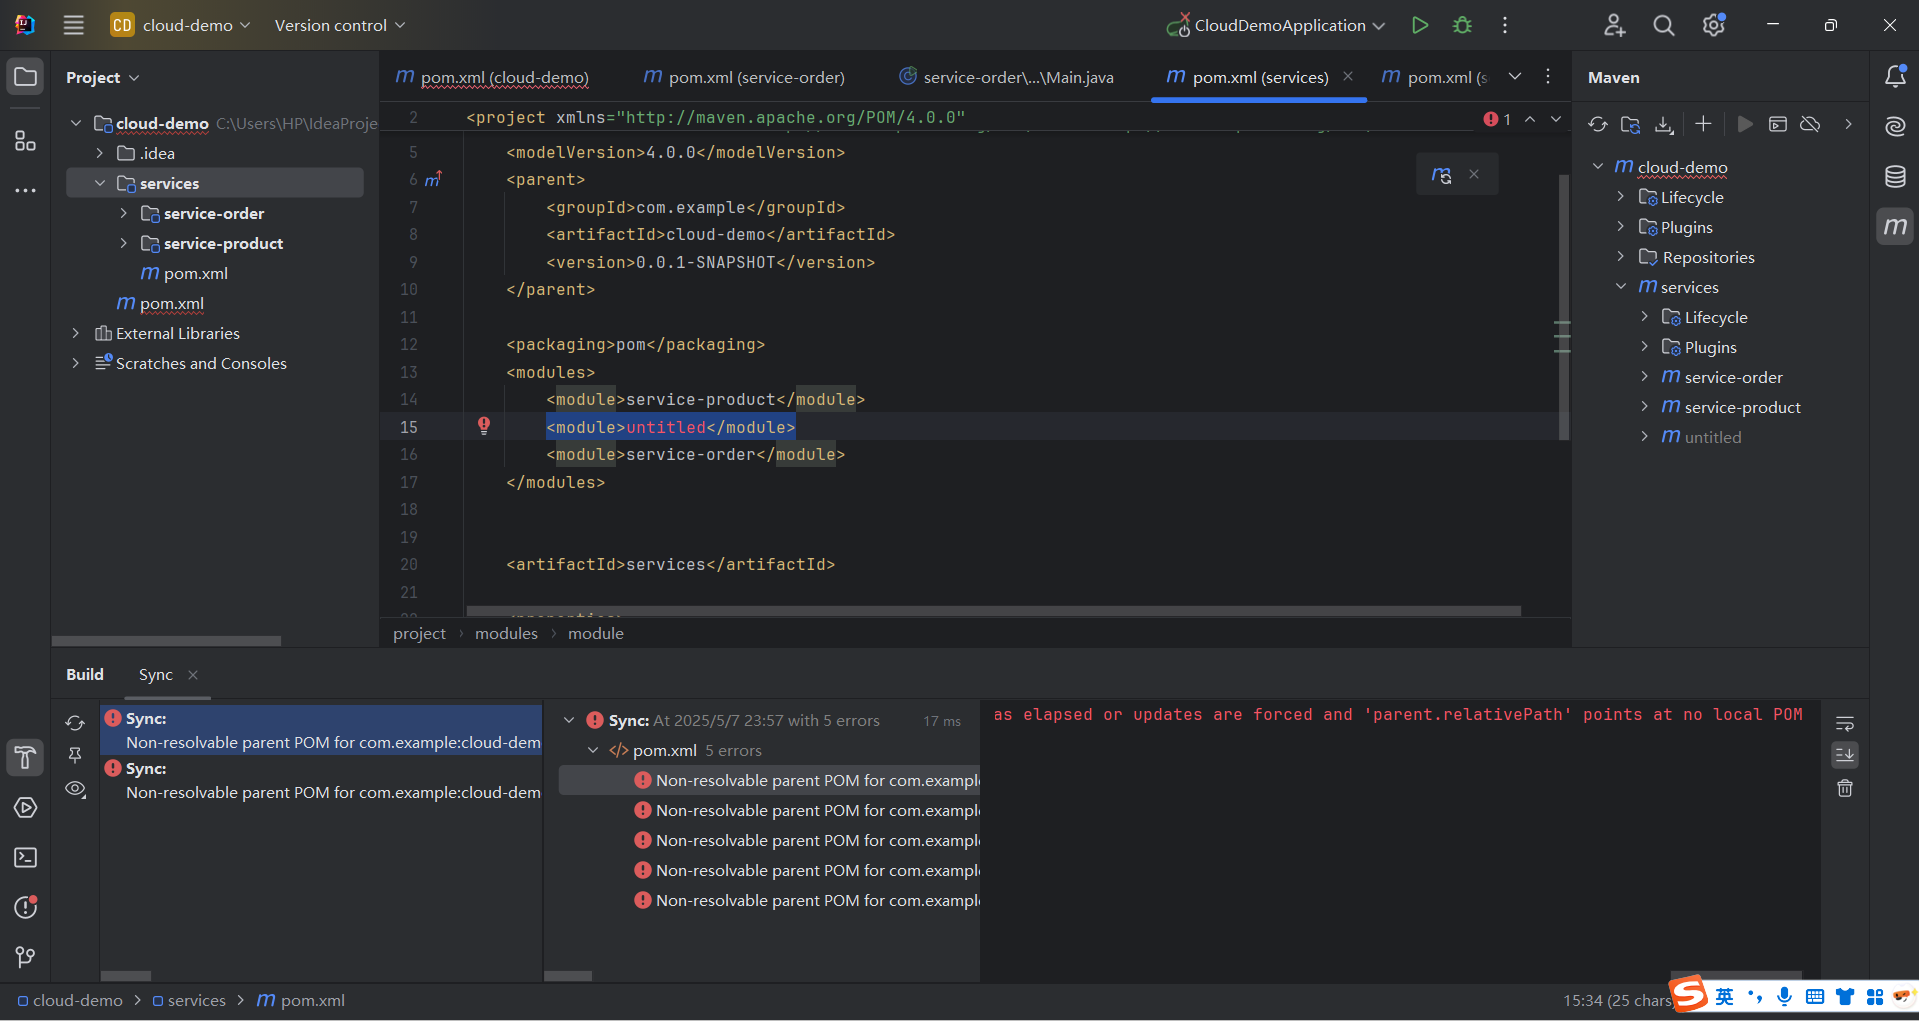Screen dimensions: 1919x1021
Task: Toggle scroll to end of build output
Action: tap(1845, 755)
